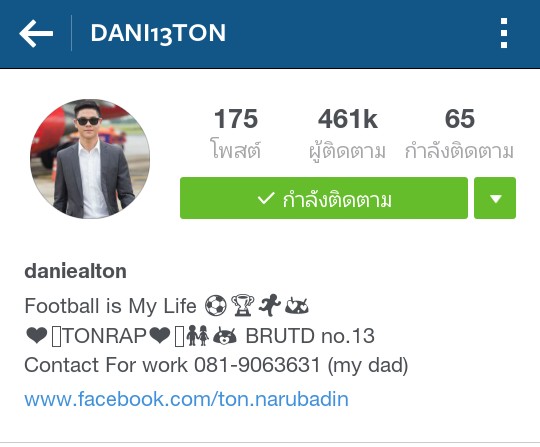Click the running man emoji in bio
The height and width of the screenshot is (447, 540).
pos(270,305)
